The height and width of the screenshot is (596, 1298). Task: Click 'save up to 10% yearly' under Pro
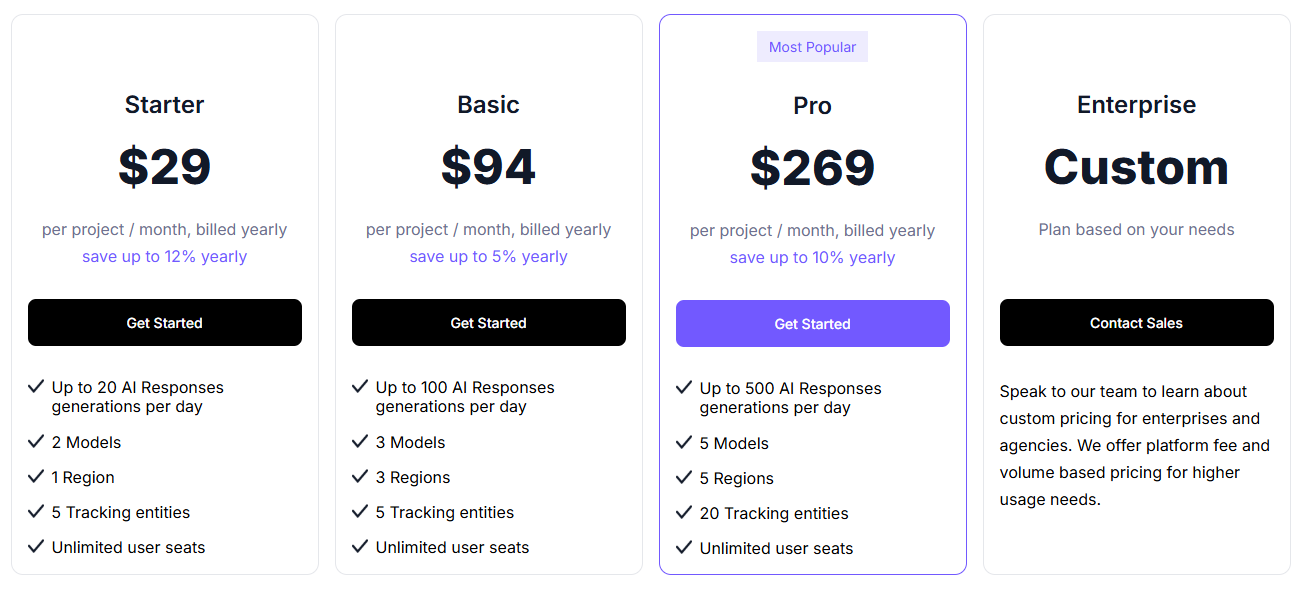pos(812,257)
